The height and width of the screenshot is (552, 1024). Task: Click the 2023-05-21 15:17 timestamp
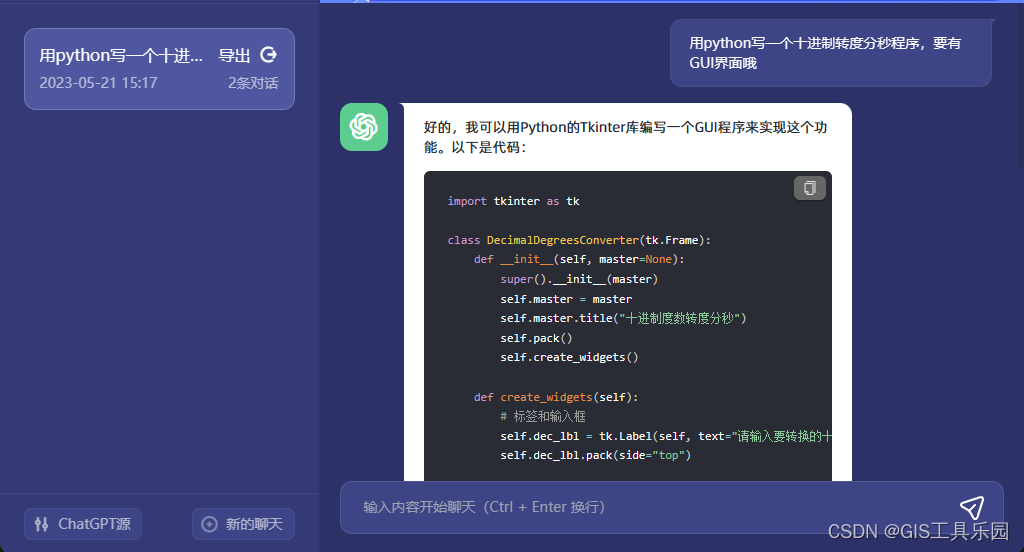pos(99,83)
